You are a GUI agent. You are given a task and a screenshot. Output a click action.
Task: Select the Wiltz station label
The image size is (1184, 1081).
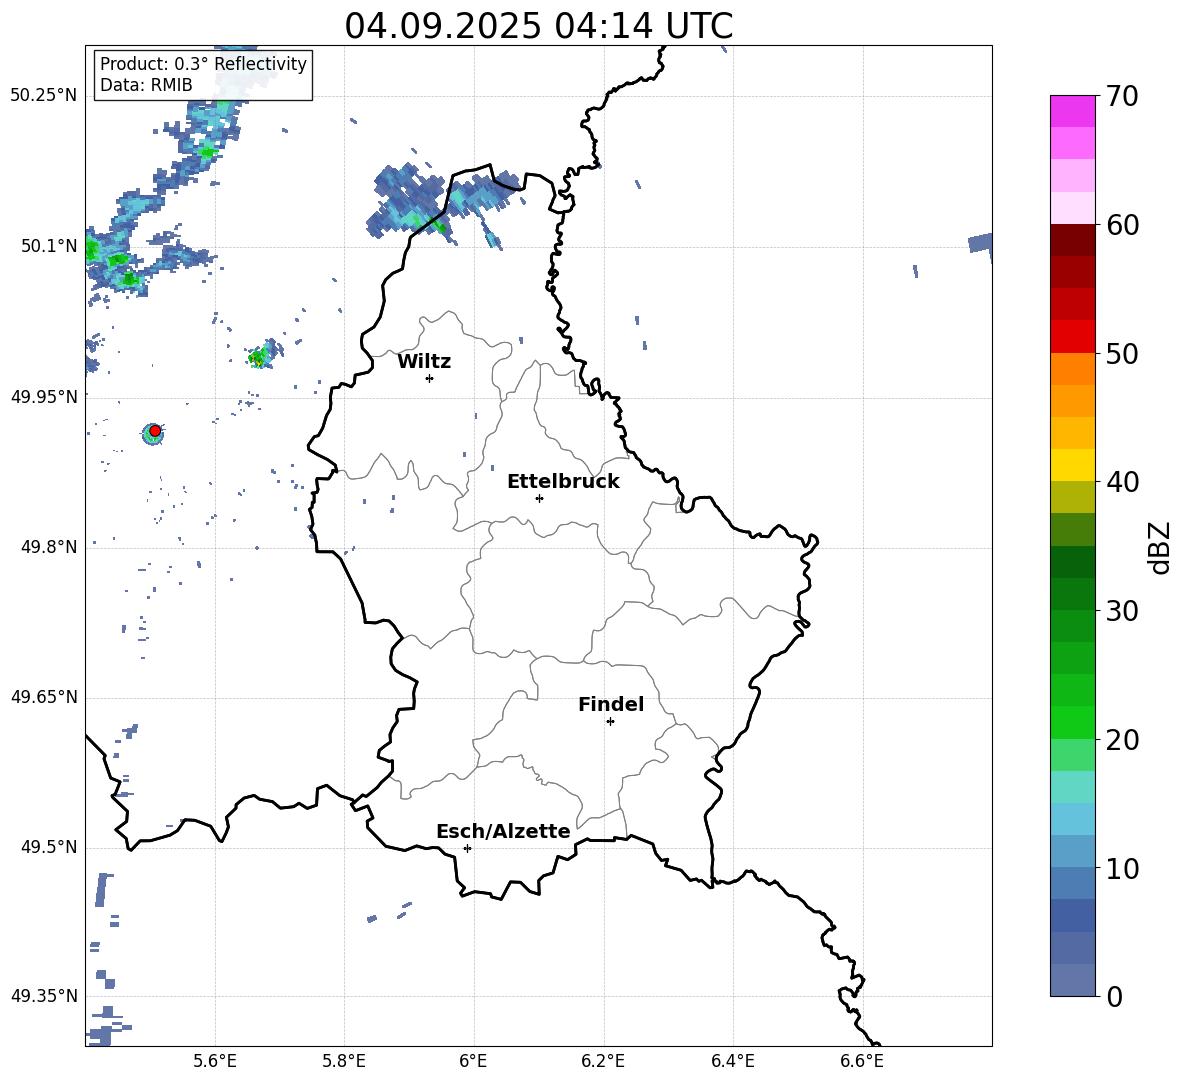[x=424, y=362]
